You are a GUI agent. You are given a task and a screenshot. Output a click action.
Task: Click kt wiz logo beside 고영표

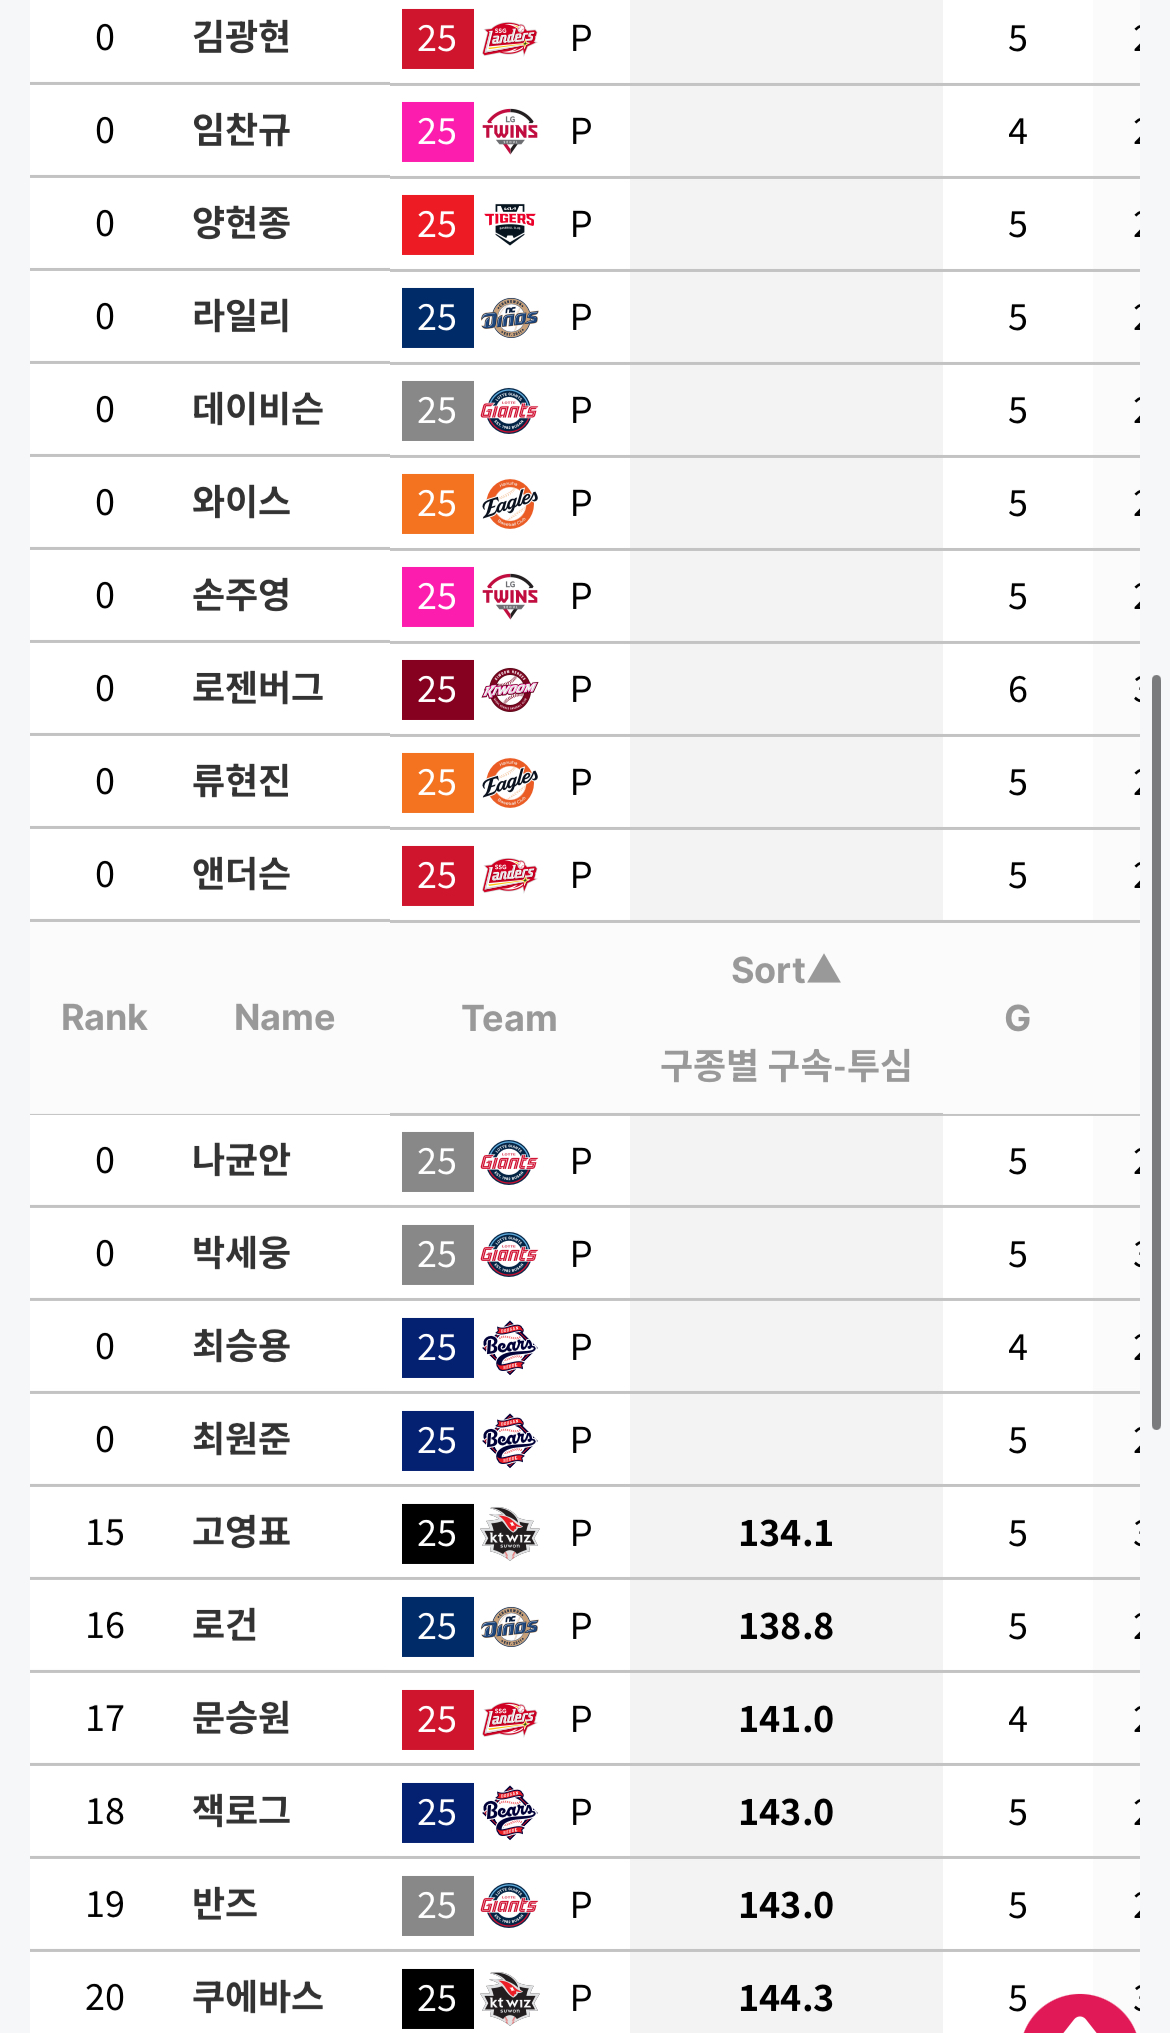pos(509,1534)
